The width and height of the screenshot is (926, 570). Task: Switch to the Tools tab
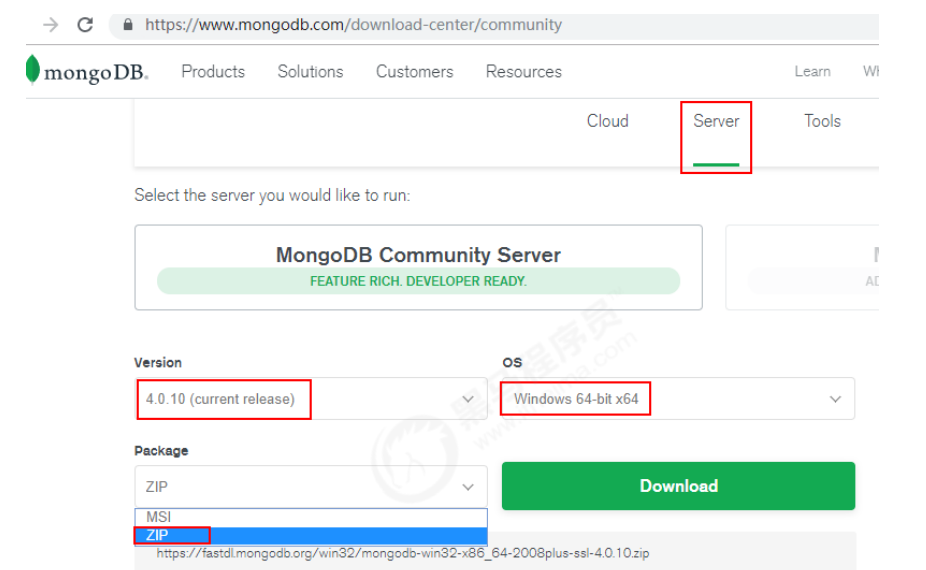822,121
